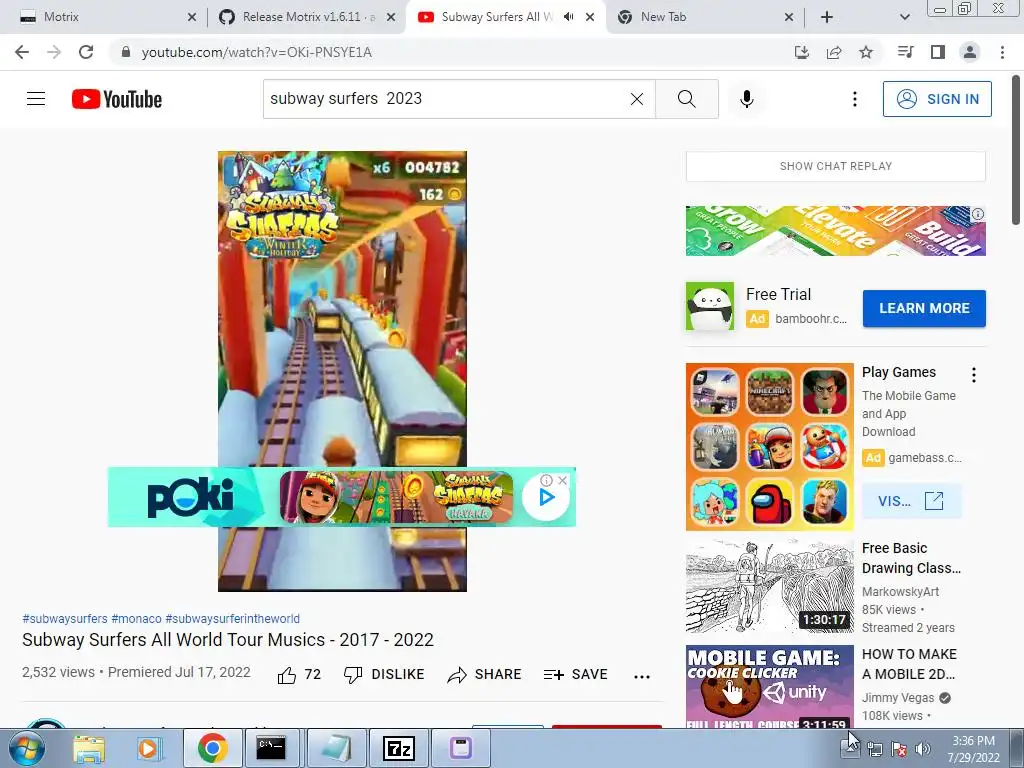Image resolution: width=1024 pixels, height=768 pixels.
Task: Click the SIGN IN button
Action: [937, 99]
